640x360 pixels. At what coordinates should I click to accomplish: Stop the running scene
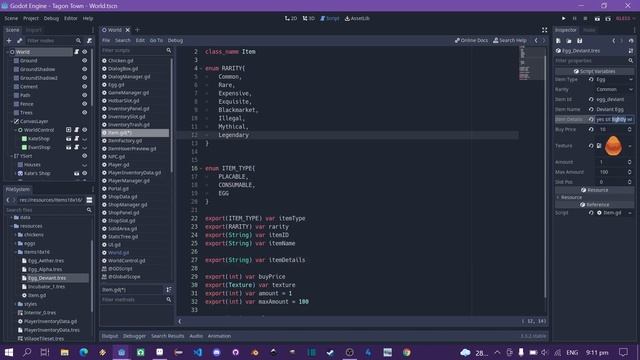coord(585,18)
